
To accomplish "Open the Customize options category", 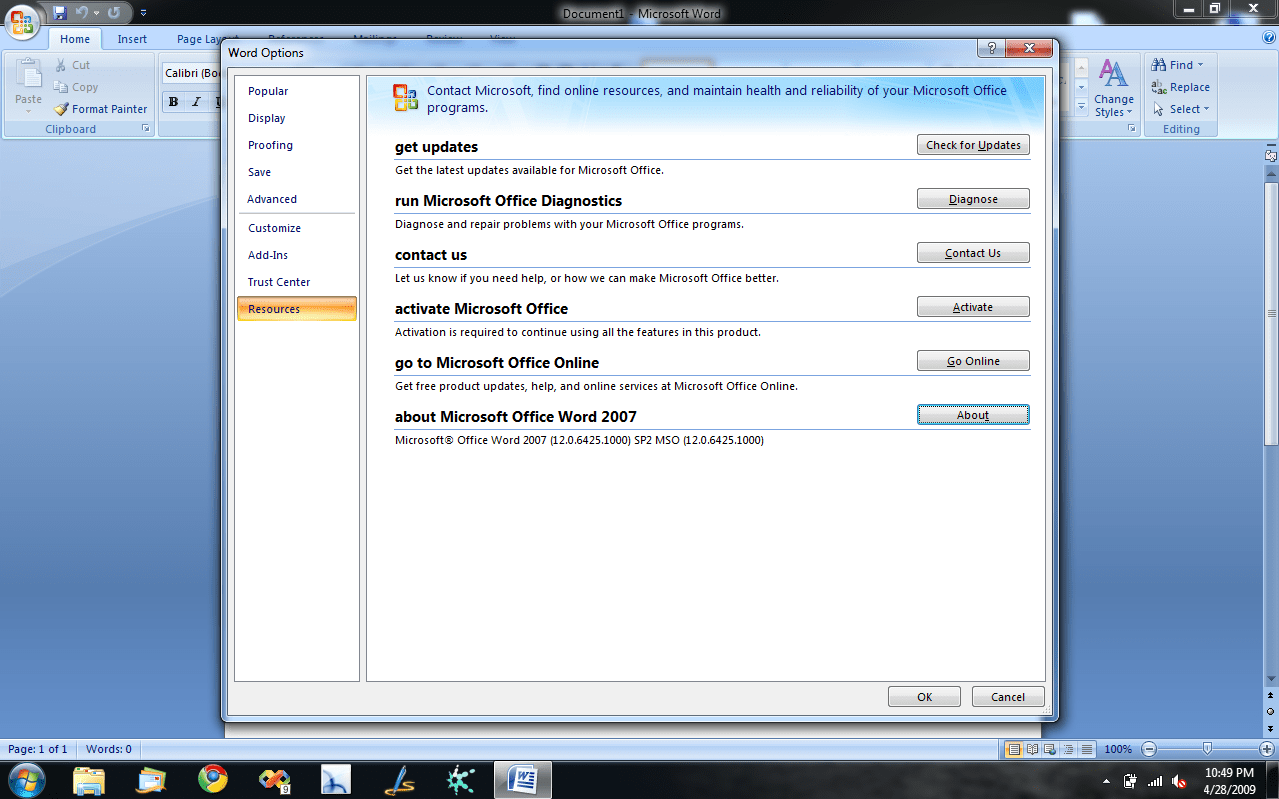I will pos(297,228).
